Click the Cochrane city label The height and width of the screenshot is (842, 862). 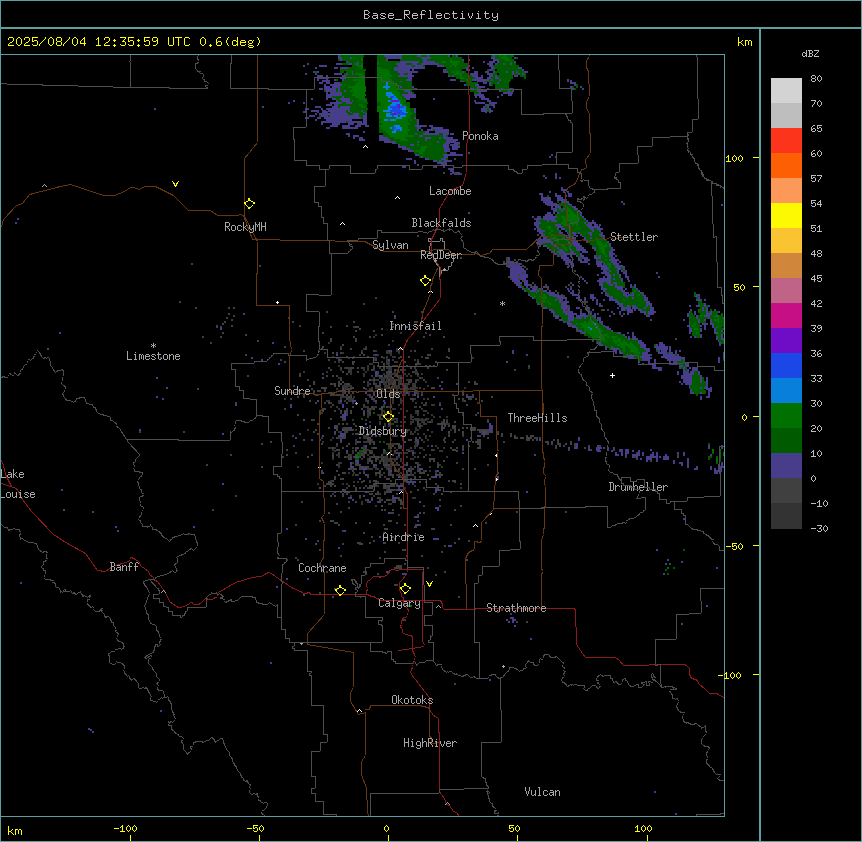coord(322,568)
